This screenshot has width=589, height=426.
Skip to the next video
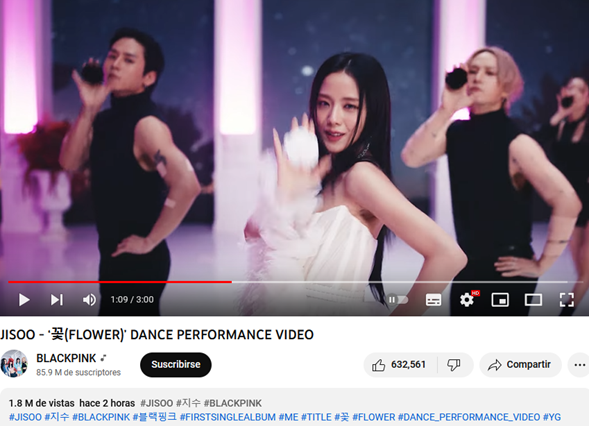pyautogui.click(x=57, y=300)
